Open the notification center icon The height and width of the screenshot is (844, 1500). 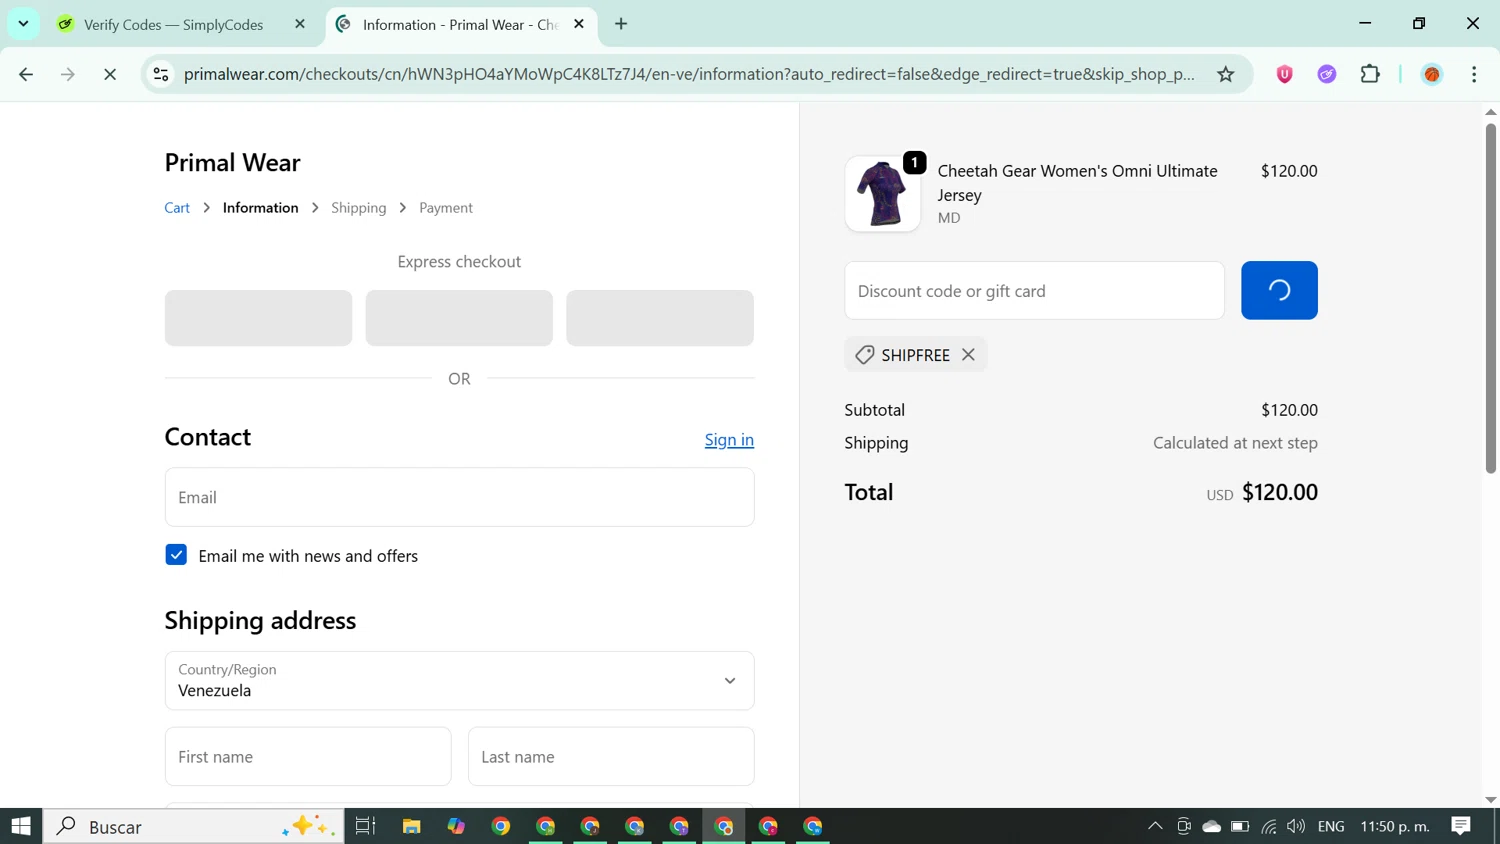1461,826
